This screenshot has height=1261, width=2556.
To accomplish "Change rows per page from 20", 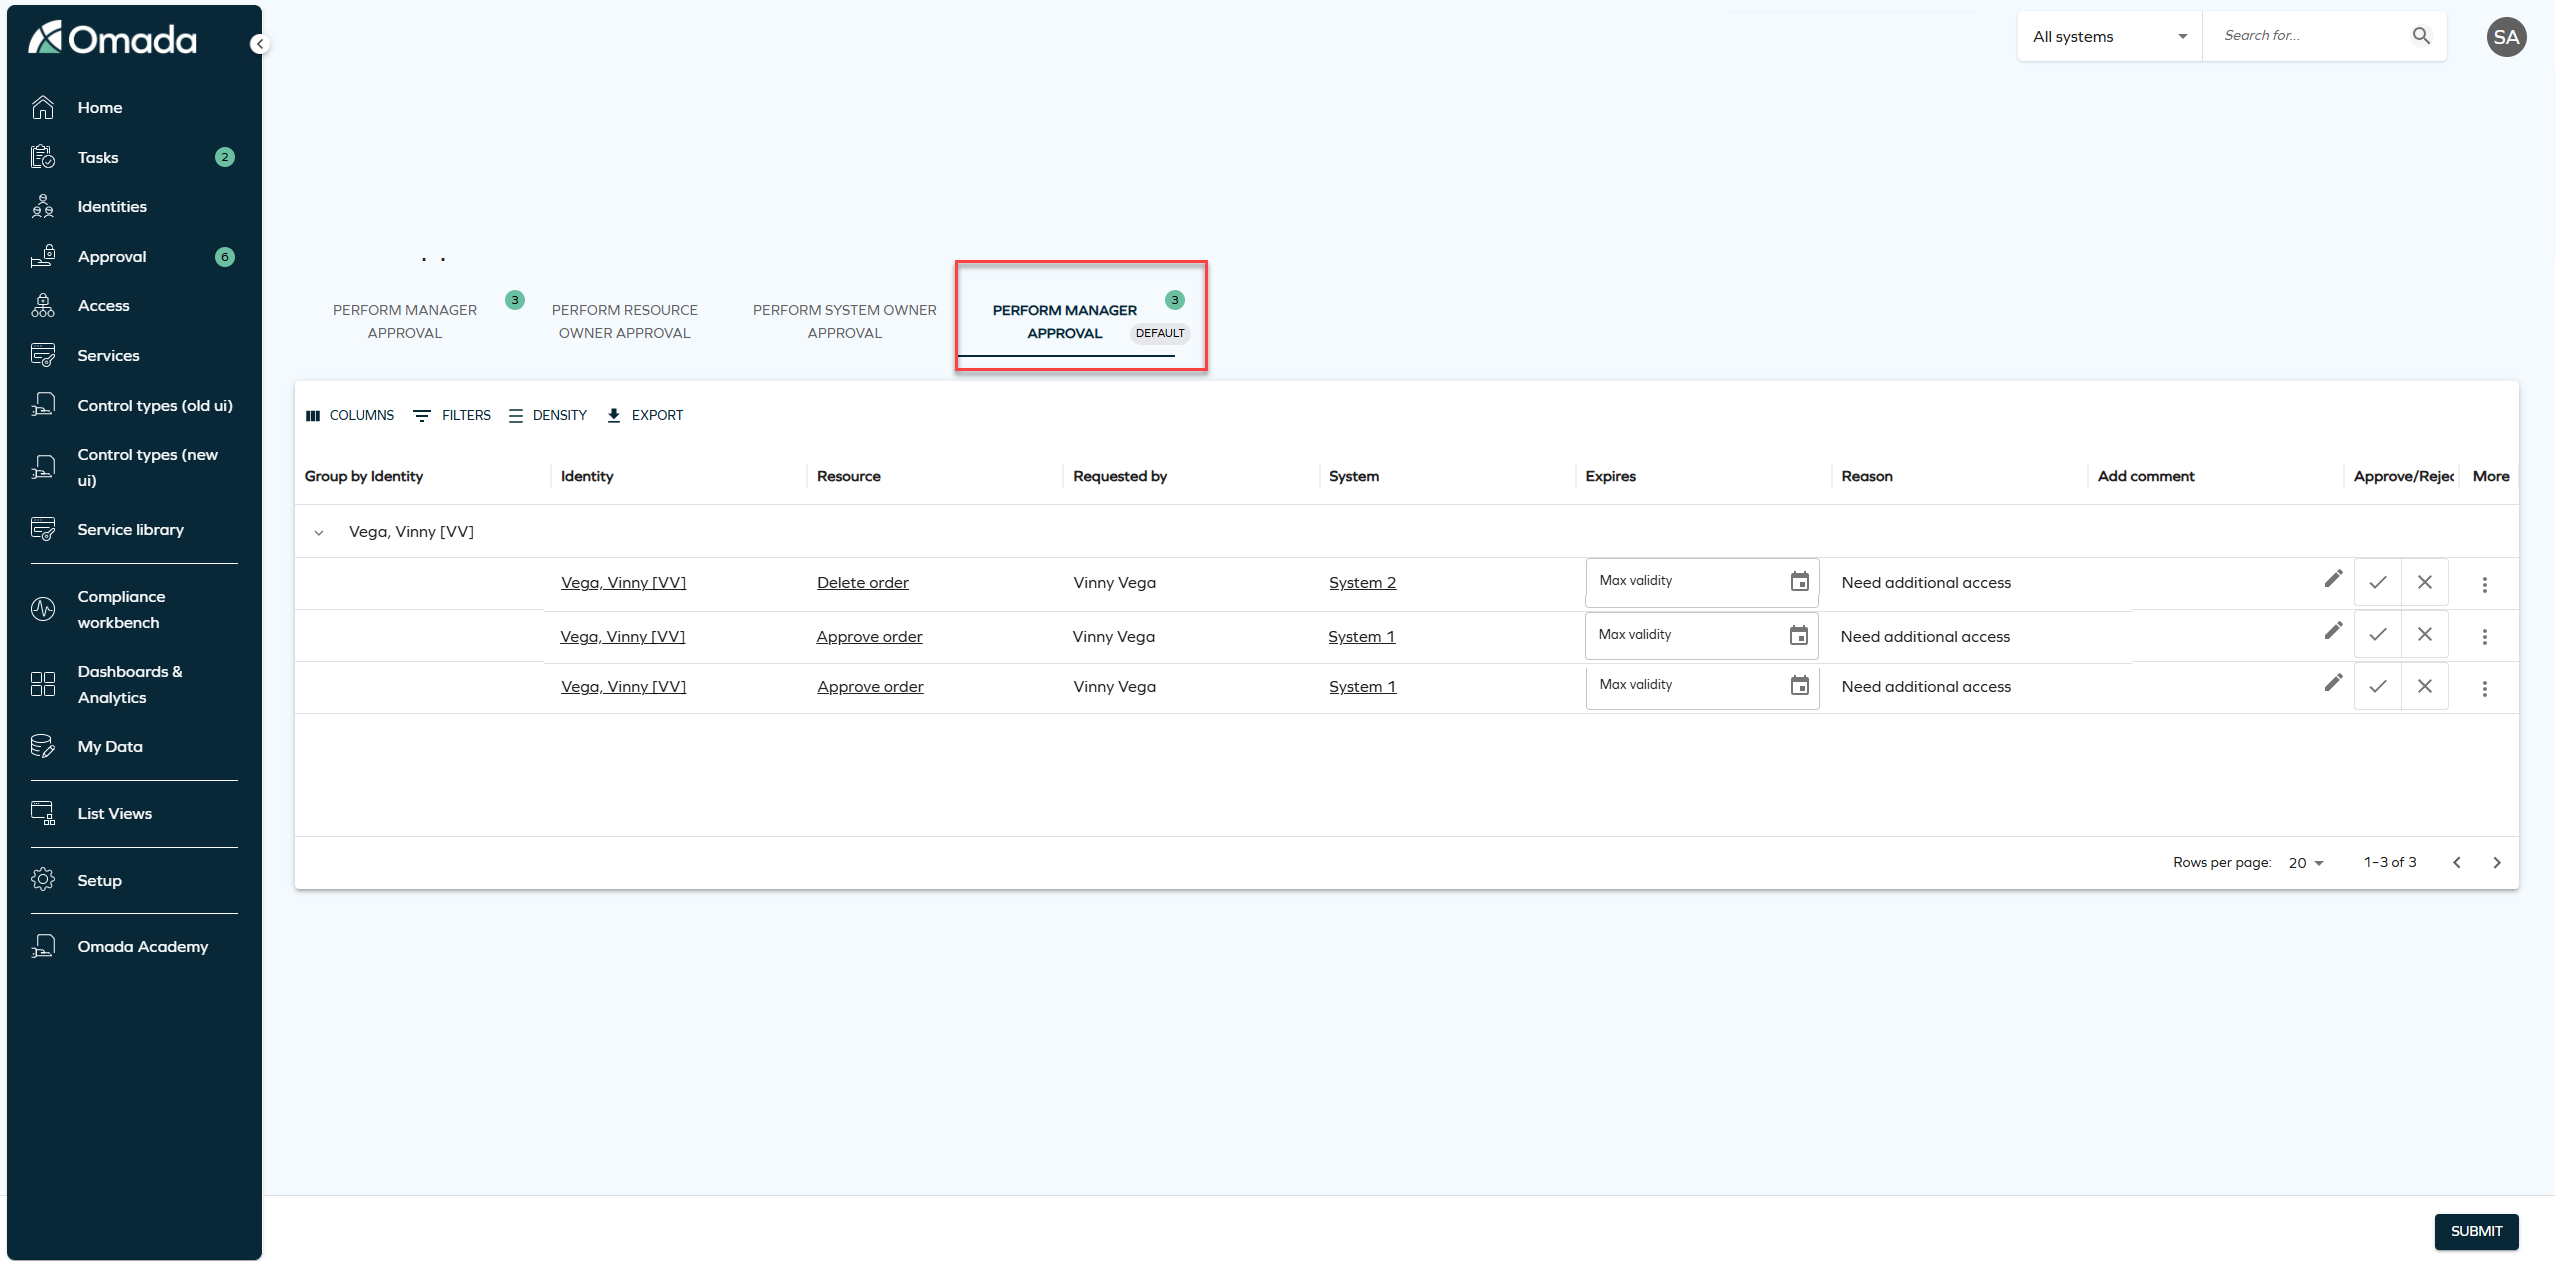I will pos(2306,862).
